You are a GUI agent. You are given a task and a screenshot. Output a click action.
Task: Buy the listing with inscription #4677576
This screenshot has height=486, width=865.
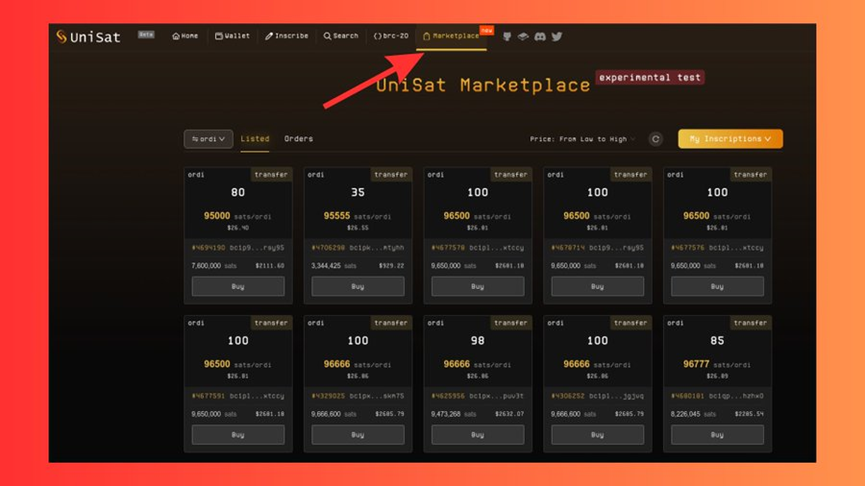click(x=717, y=286)
